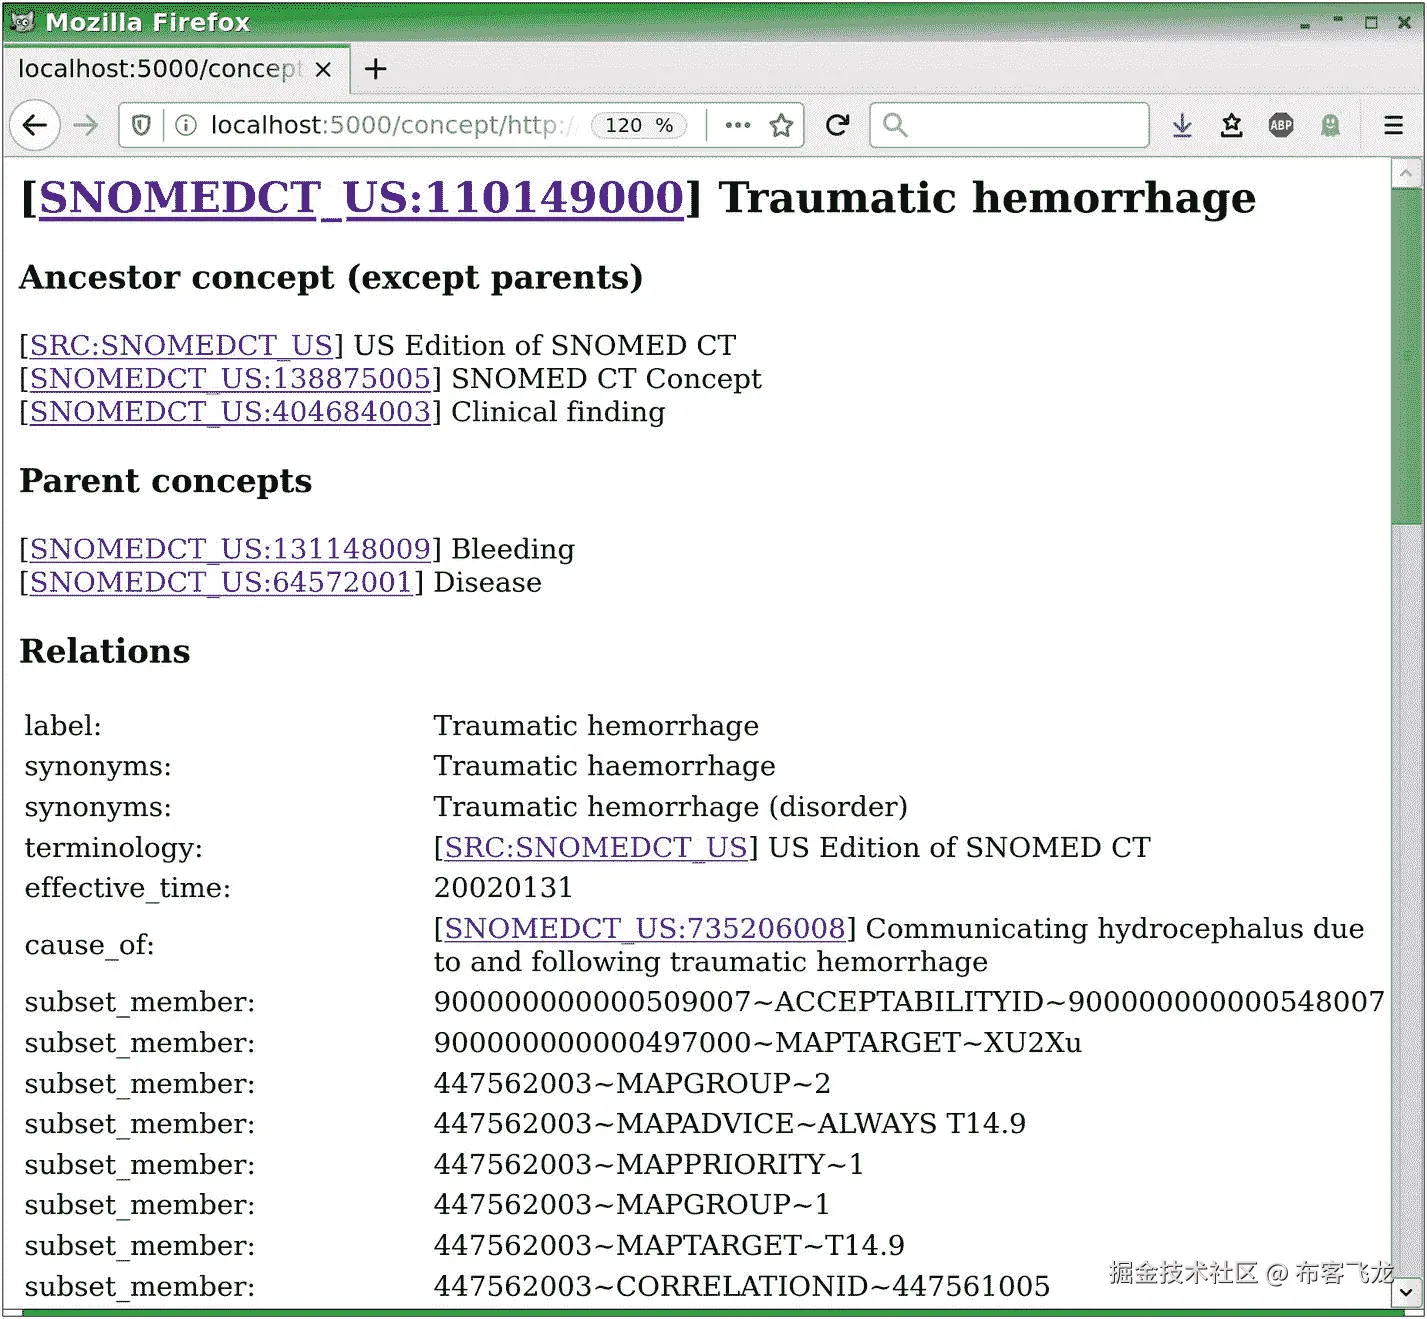Select the localhost:5000/concept tab
Image resolution: width=1427 pixels, height=1319 pixels.
pyautogui.click(x=176, y=69)
